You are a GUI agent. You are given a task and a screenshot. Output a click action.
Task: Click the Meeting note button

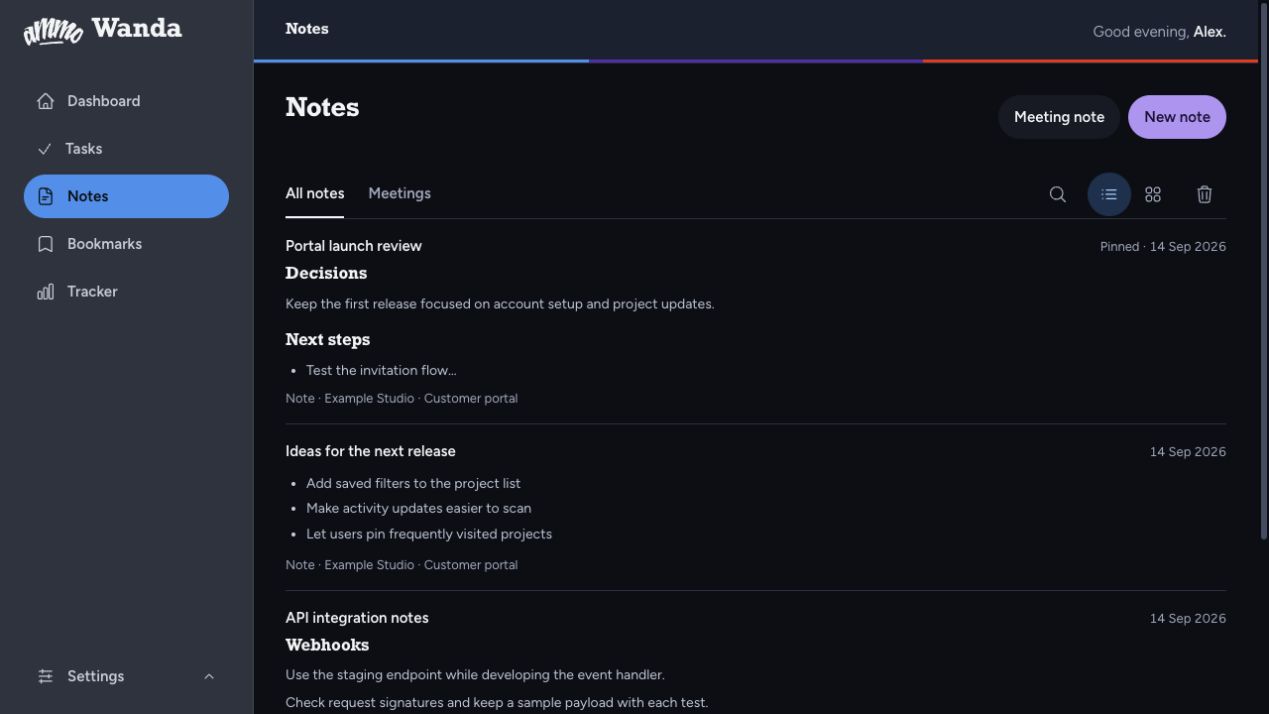1059,117
